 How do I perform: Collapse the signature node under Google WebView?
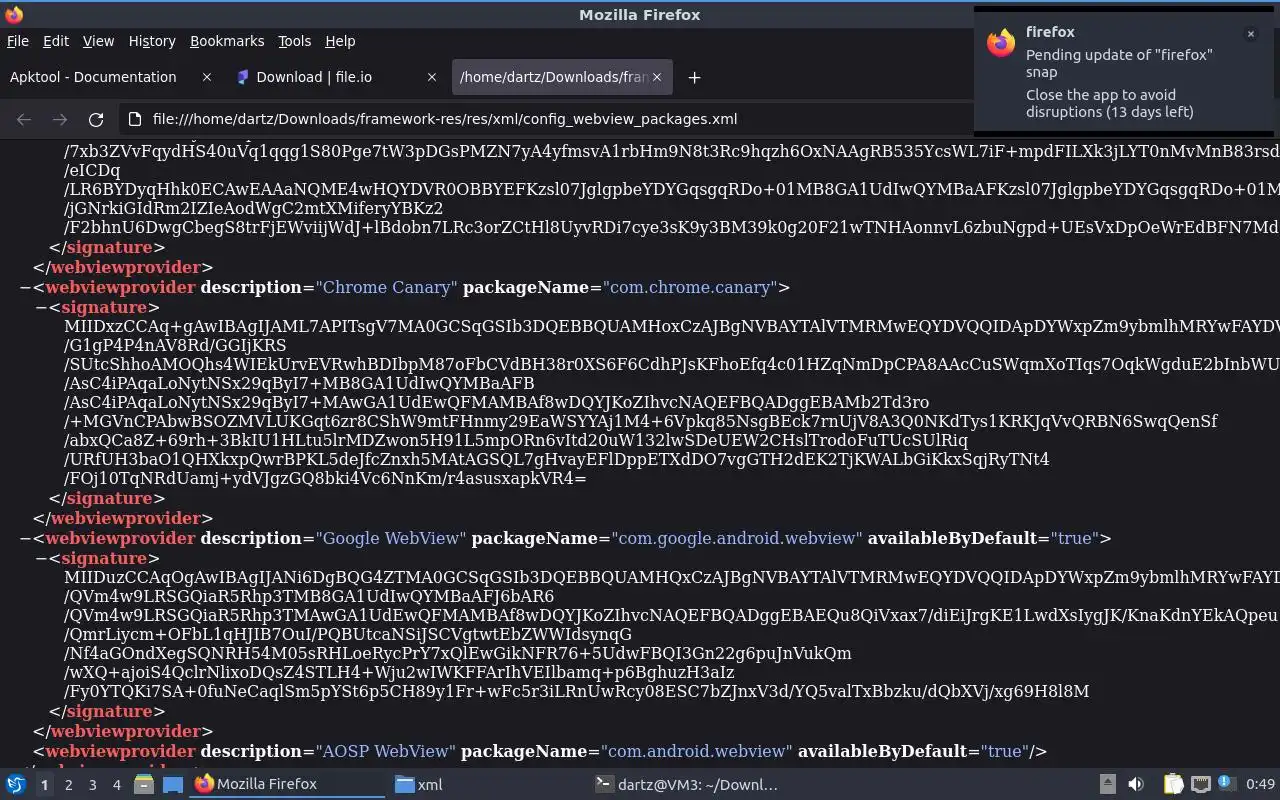[x=41, y=558]
